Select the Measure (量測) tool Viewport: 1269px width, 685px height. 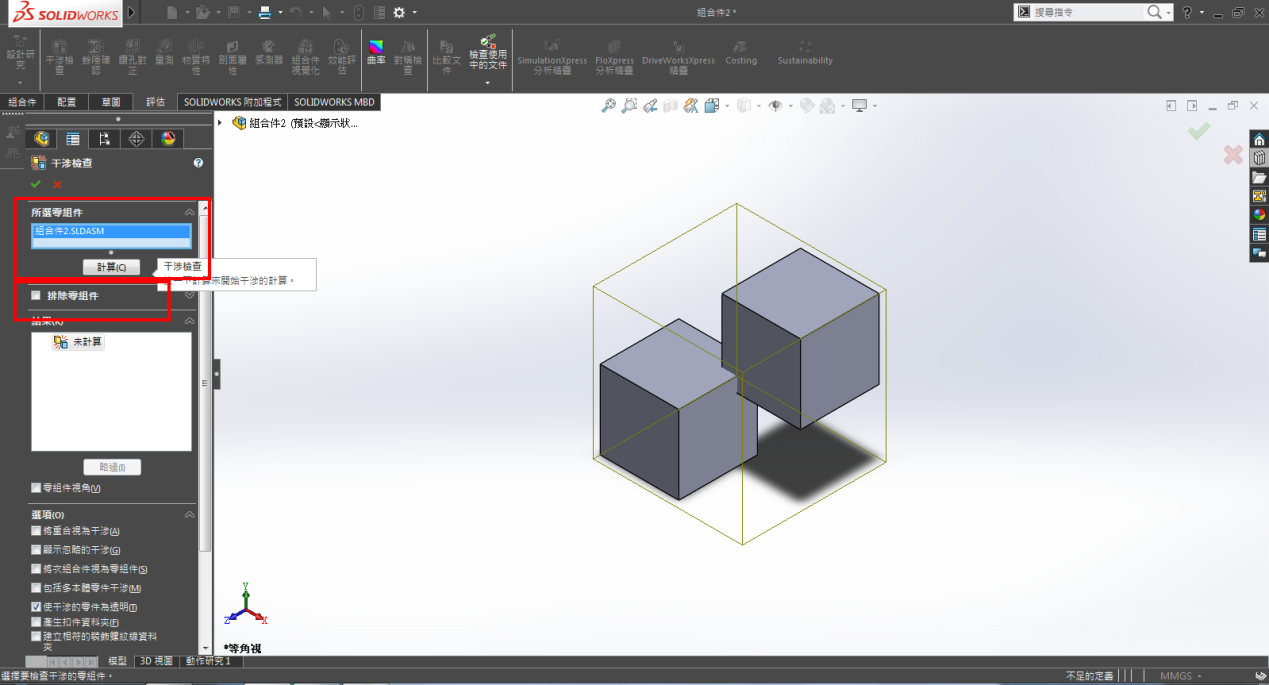click(x=164, y=52)
